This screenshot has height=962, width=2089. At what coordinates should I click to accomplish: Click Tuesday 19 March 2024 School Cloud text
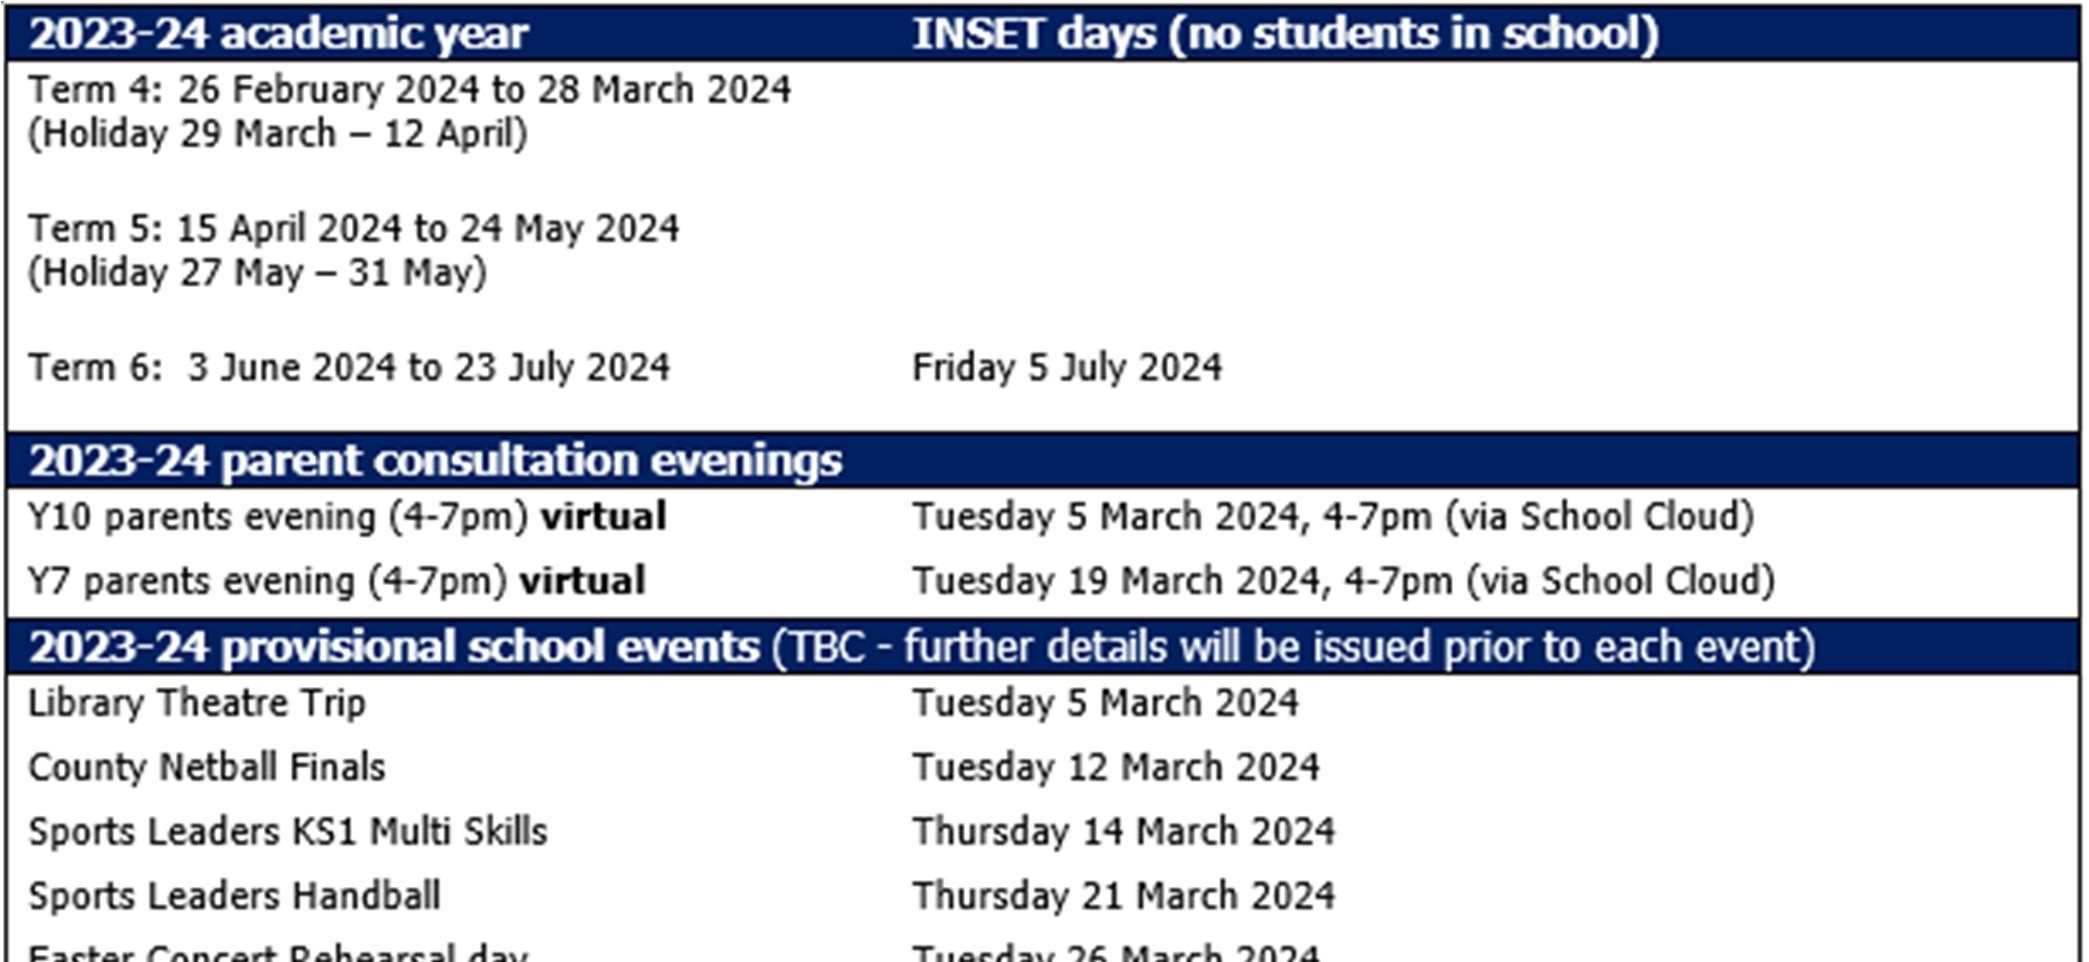pyautogui.click(x=1343, y=581)
